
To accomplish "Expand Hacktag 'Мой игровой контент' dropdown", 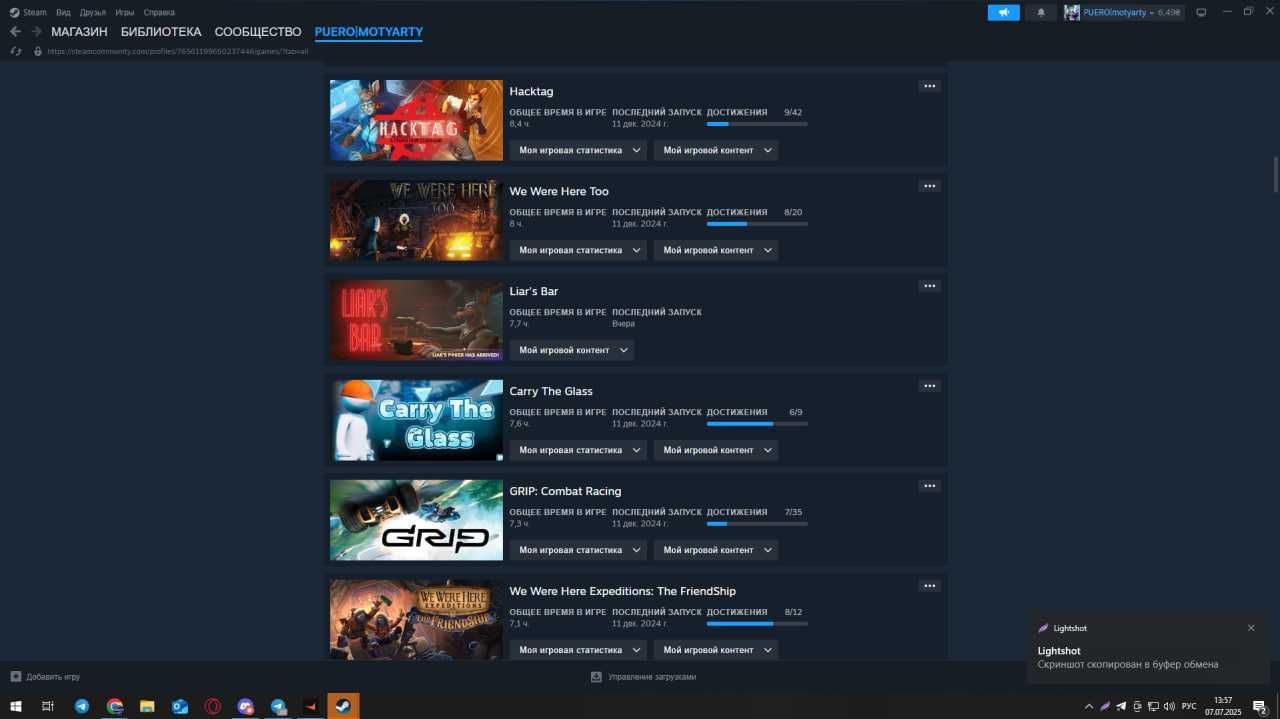I will (x=716, y=150).
